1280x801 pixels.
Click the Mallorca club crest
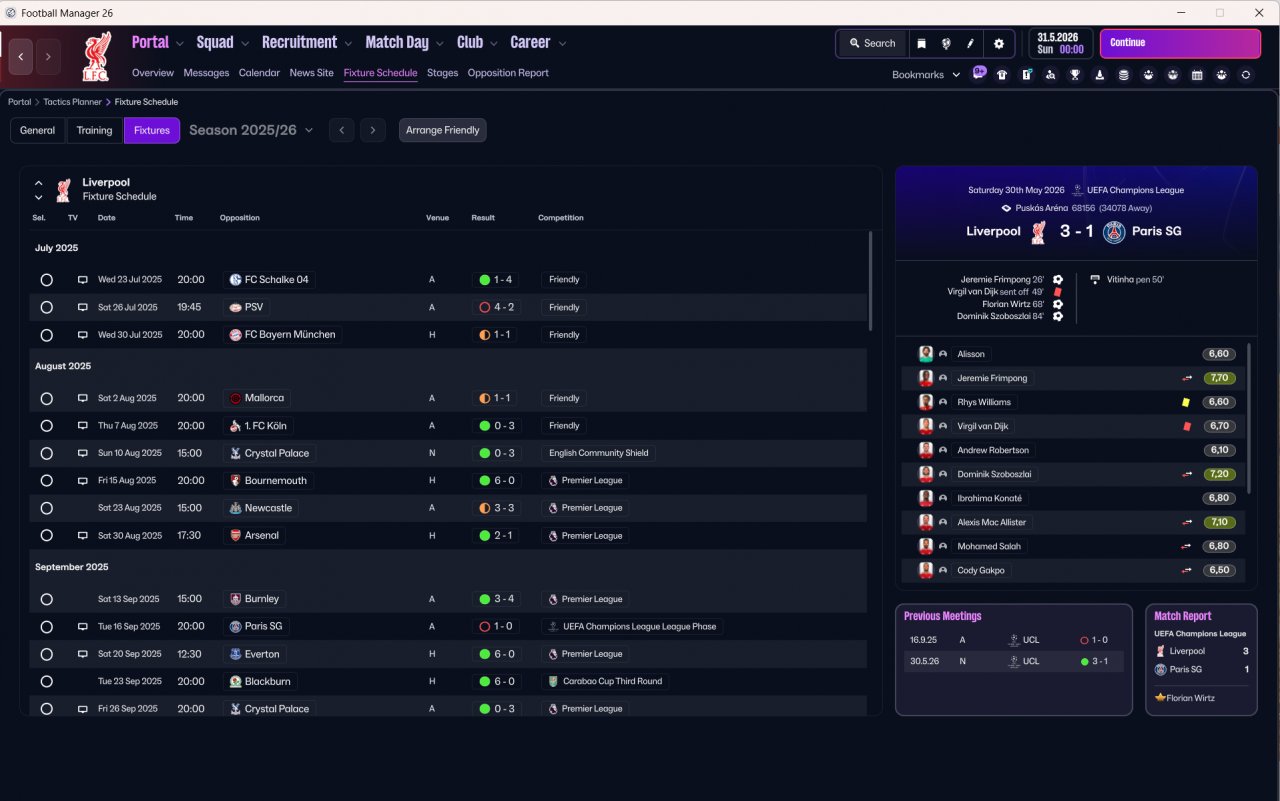235,398
